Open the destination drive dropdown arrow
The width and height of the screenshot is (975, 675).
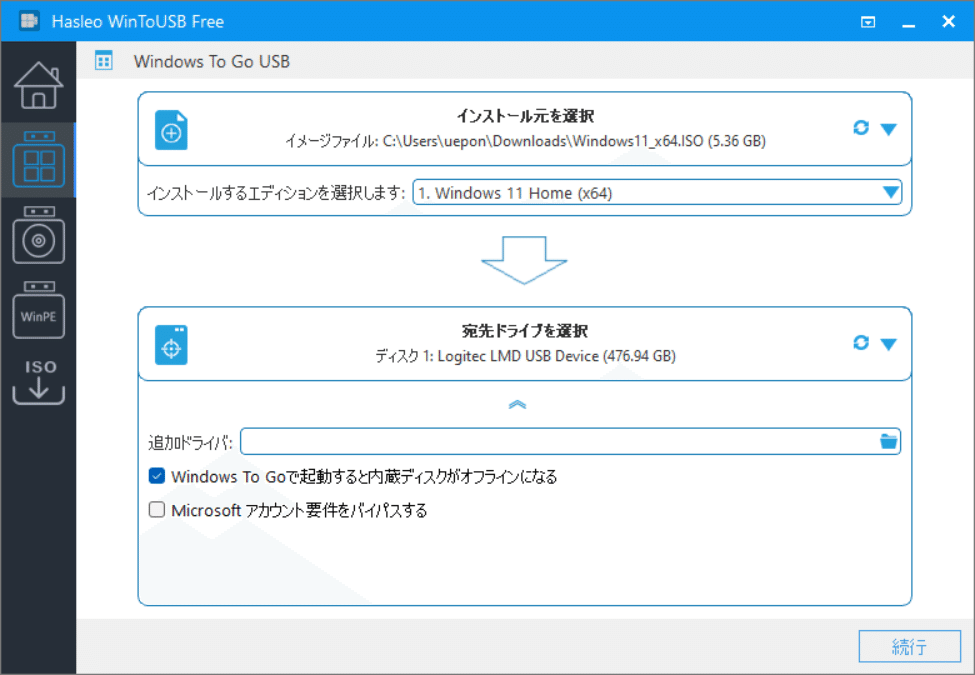point(889,342)
